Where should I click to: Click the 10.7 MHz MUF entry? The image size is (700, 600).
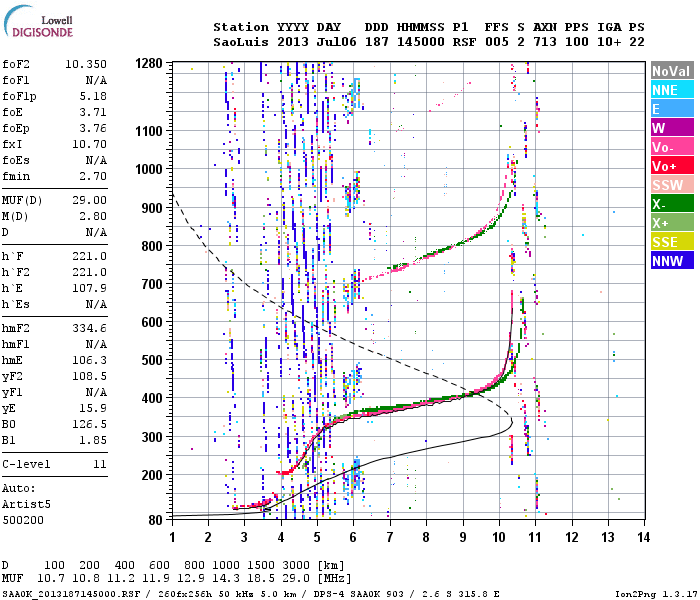[50, 579]
